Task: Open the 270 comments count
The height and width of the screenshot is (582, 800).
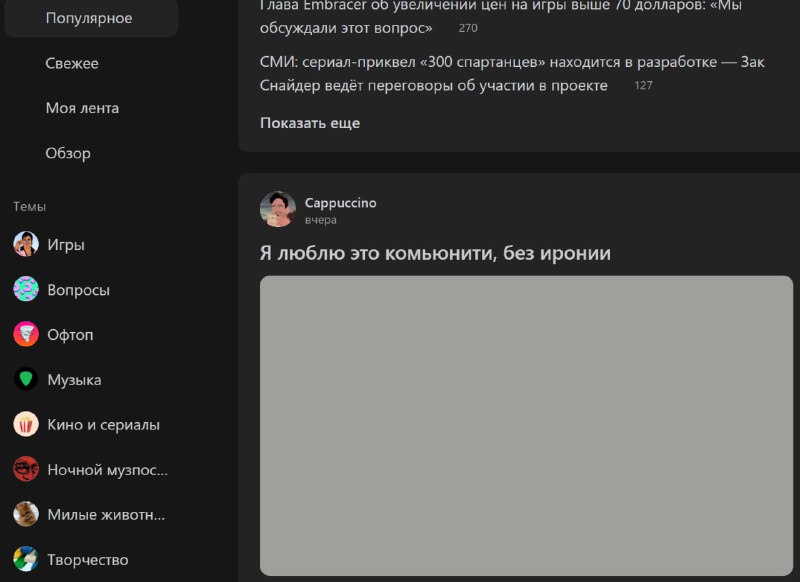Action: (468, 28)
